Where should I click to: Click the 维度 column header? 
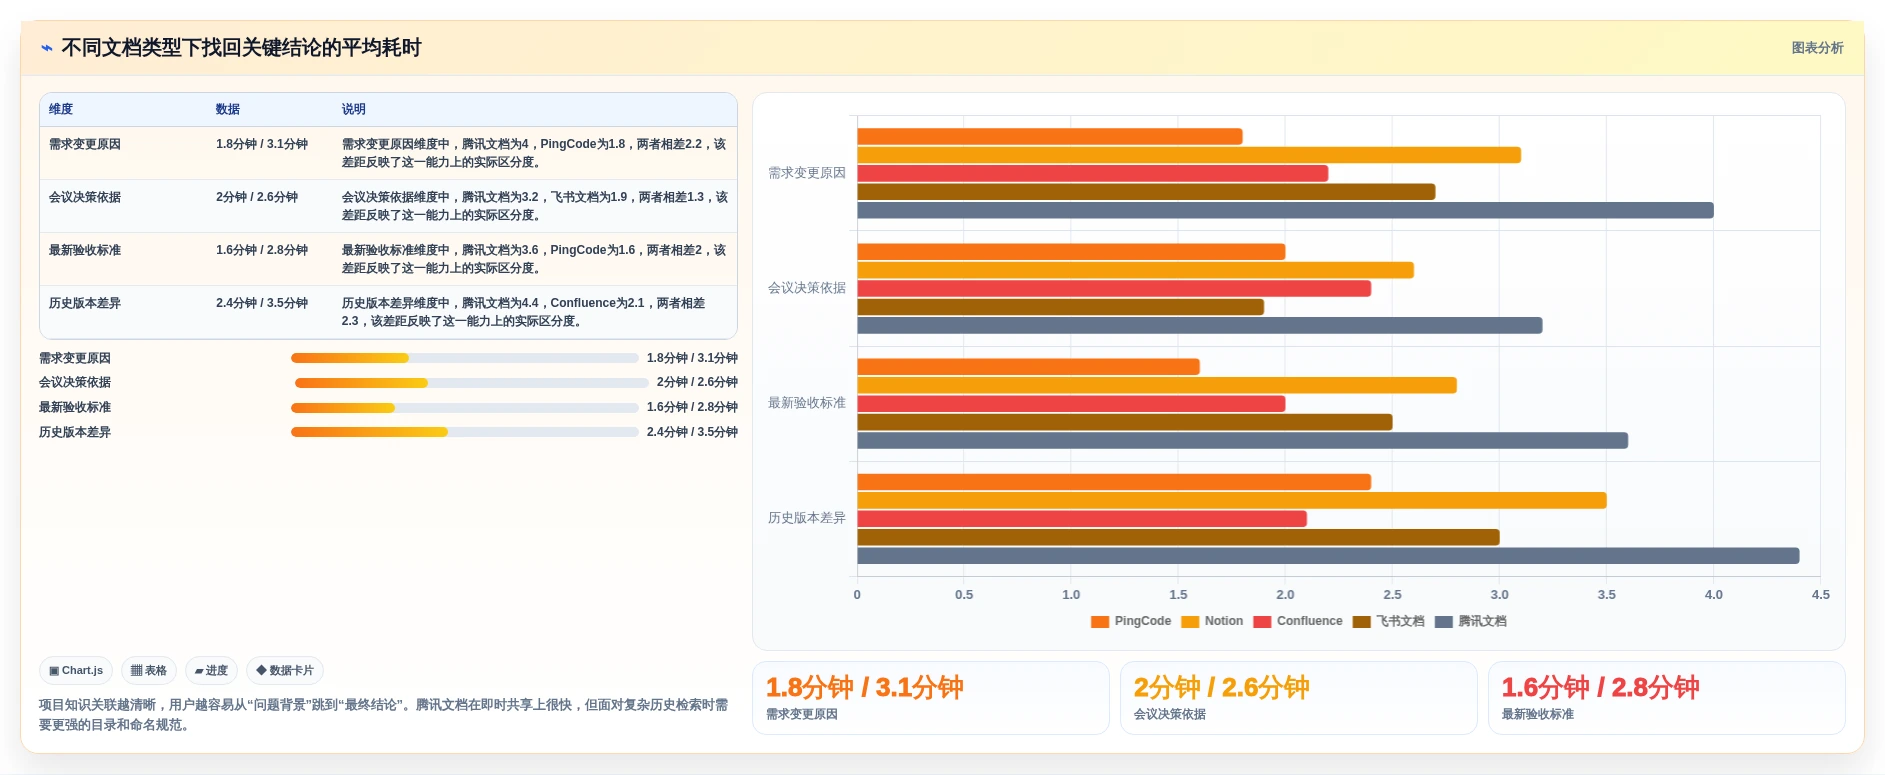[61, 110]
